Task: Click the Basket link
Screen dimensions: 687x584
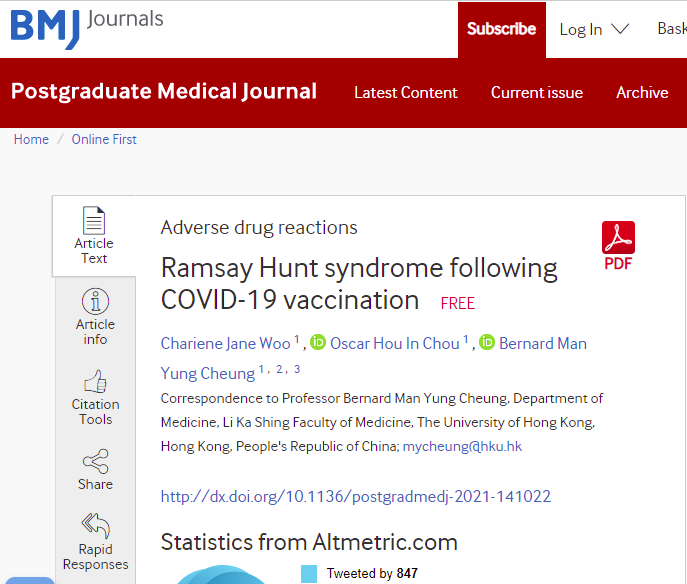Action: pyautogui.click(x=672, y=28)
